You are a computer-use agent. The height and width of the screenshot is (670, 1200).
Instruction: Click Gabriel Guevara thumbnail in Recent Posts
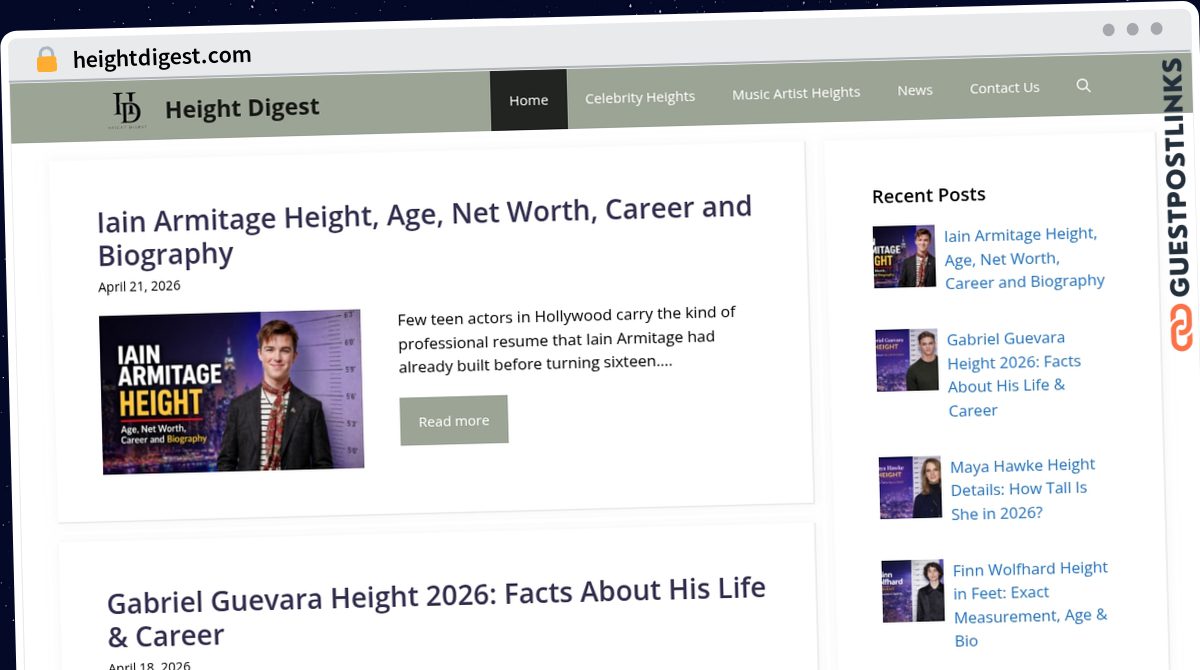[907, 360]
